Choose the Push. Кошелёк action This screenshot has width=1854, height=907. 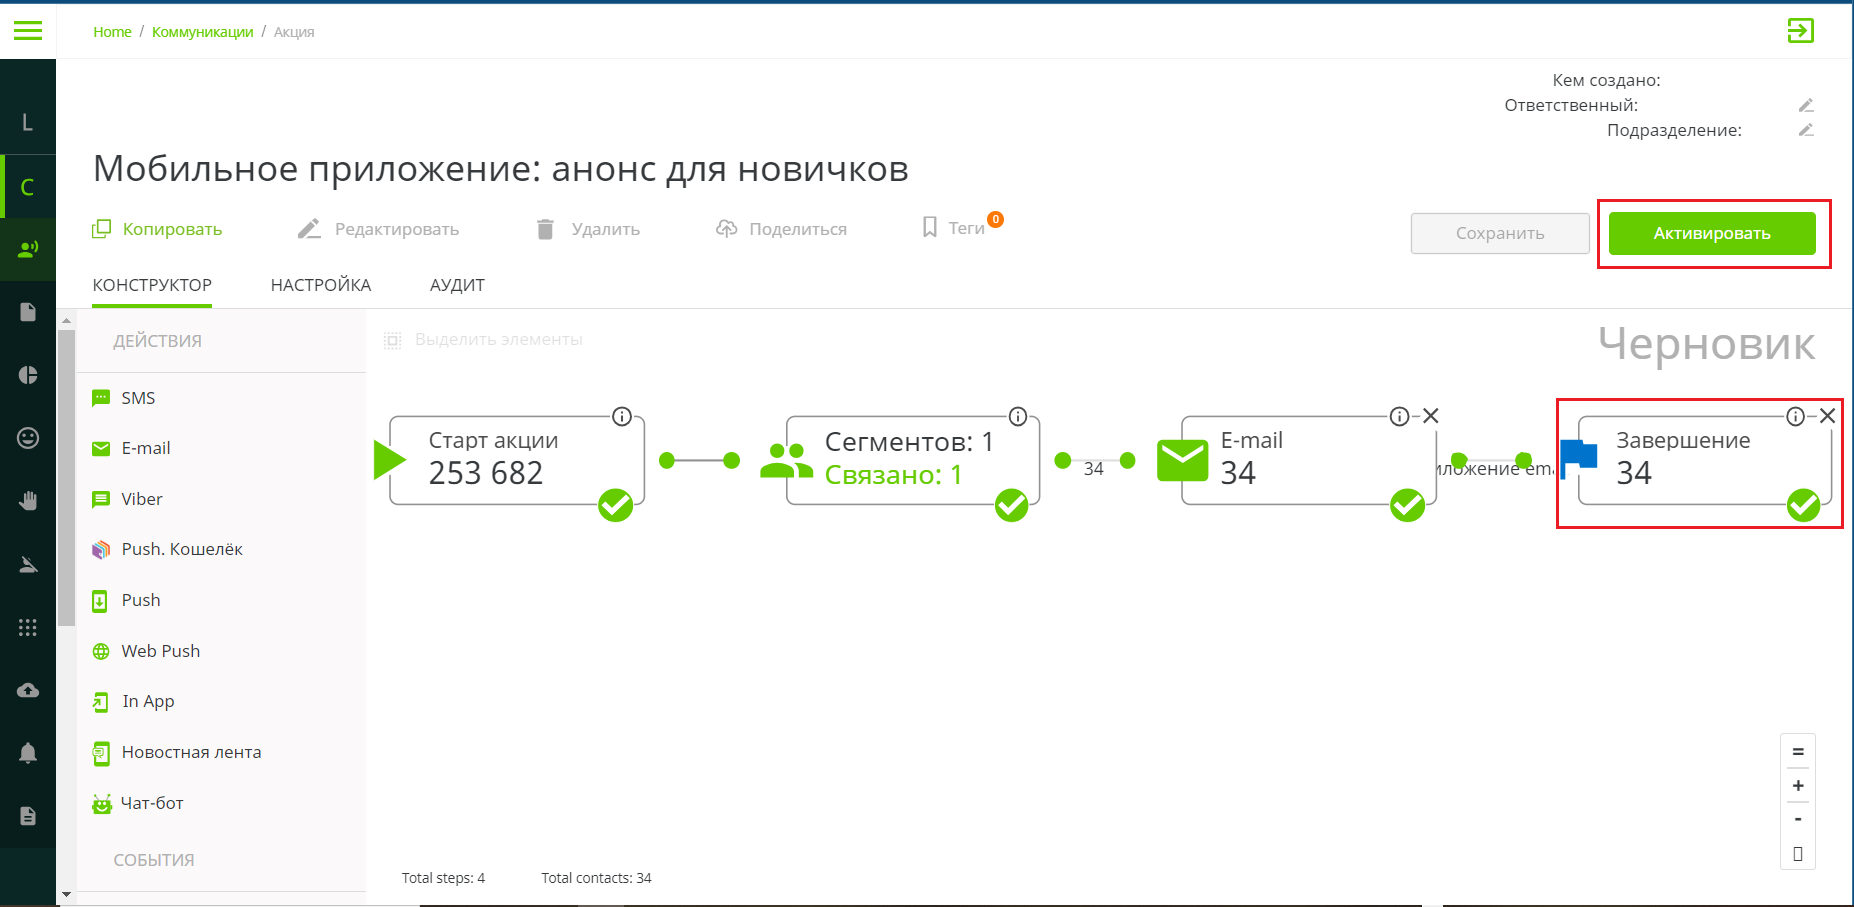pos(181,549)
